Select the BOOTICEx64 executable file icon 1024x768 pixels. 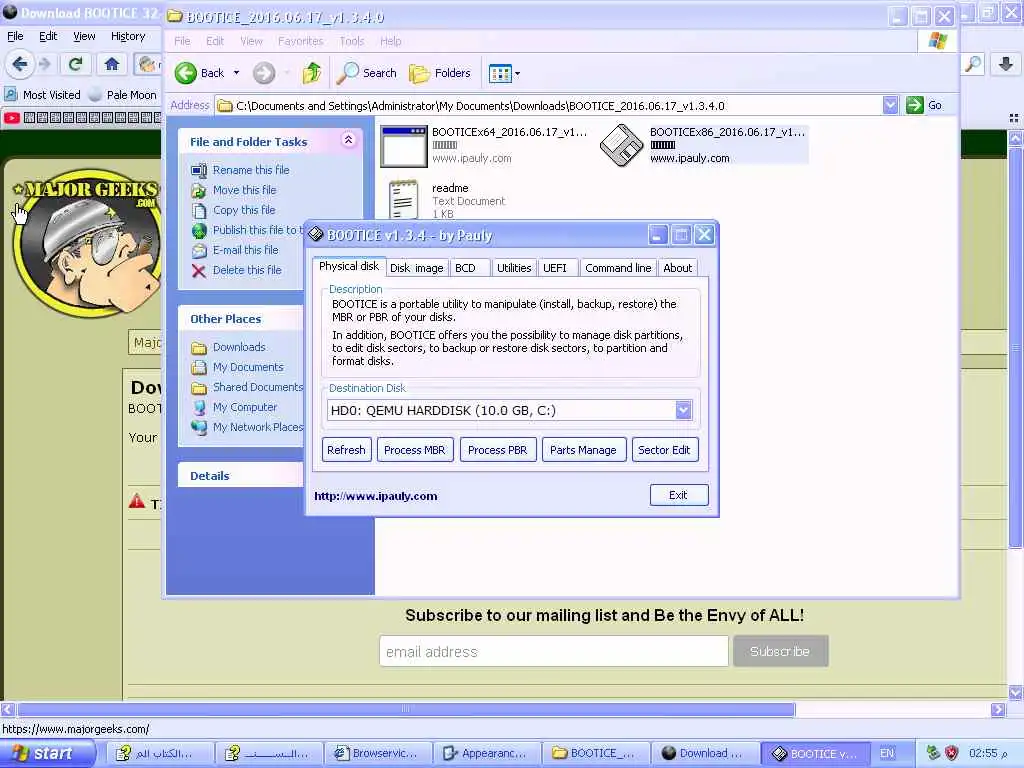coord(404,146)
